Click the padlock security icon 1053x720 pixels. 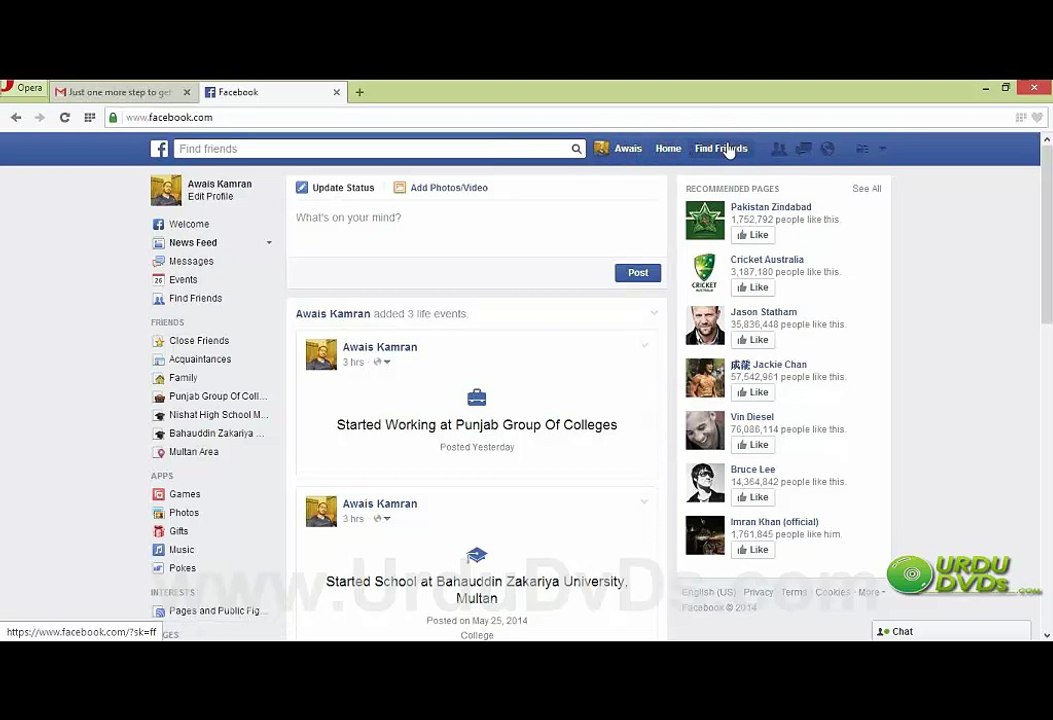click(113, 118)
